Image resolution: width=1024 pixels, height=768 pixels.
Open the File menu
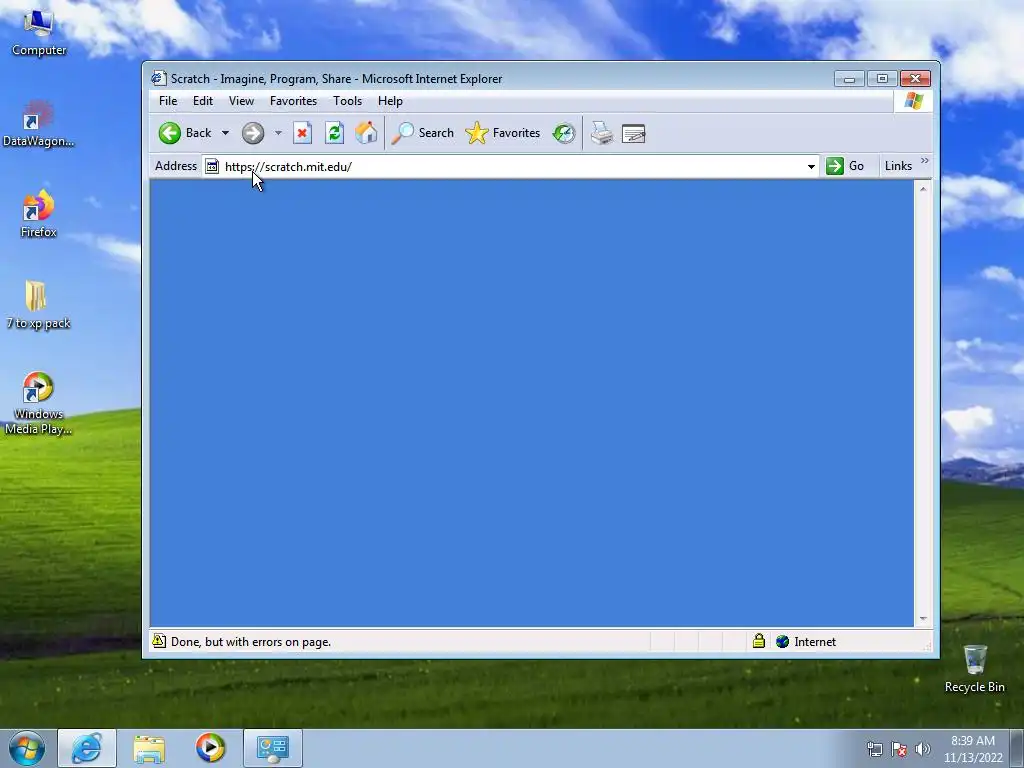(168, 101)
